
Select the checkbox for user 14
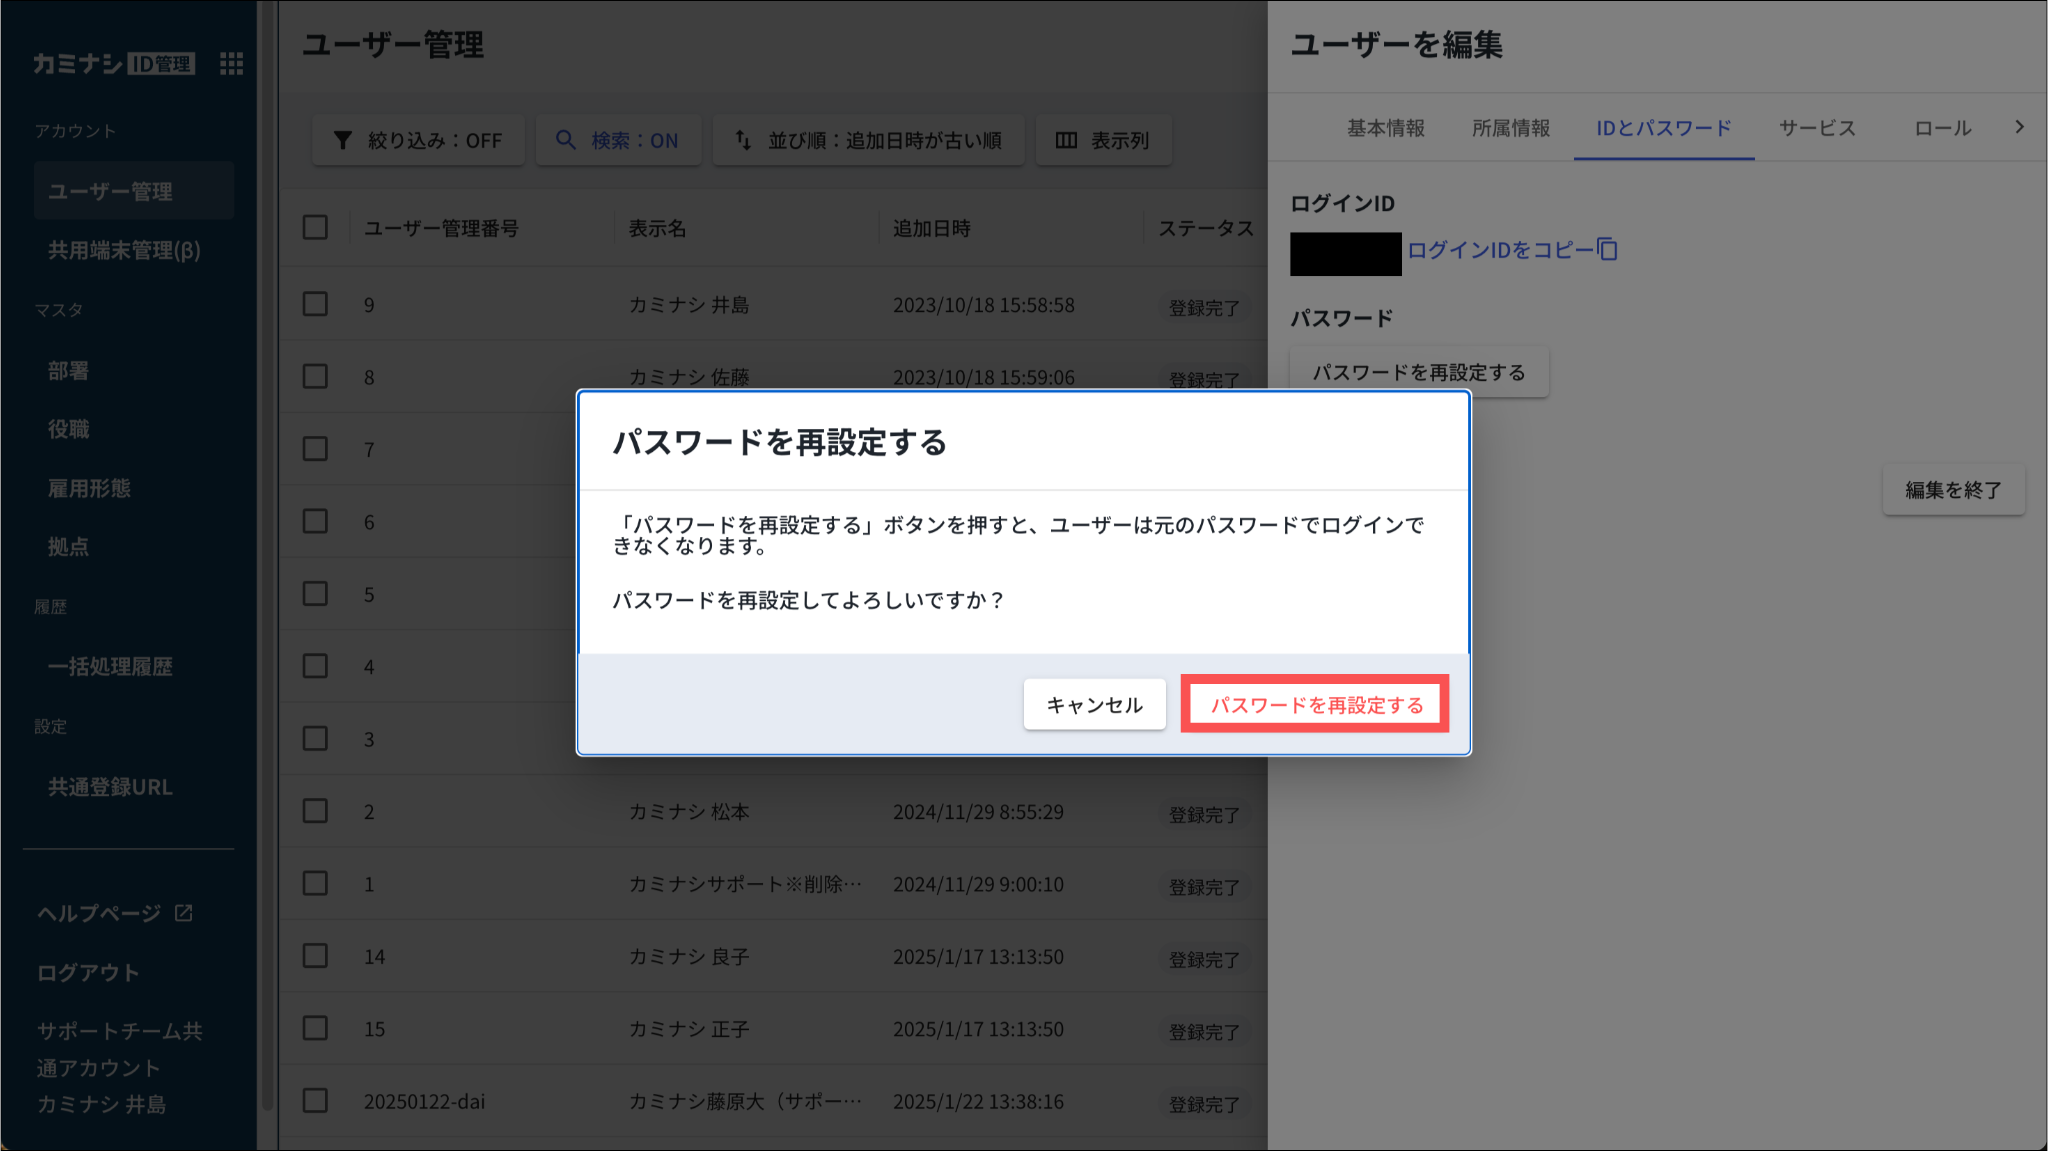[x=315, y=956]
